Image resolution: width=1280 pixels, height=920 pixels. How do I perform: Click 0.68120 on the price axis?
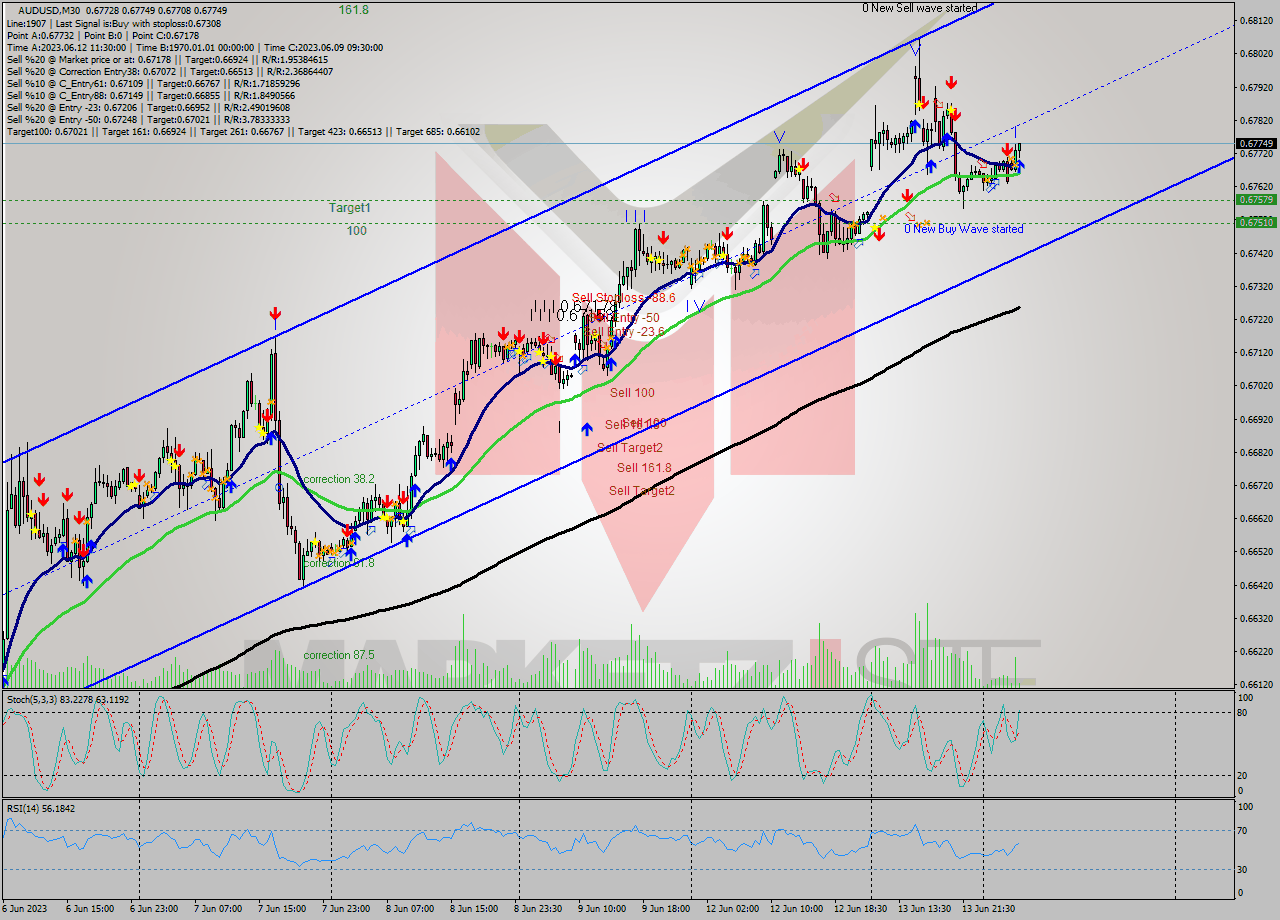(1256, 20)
